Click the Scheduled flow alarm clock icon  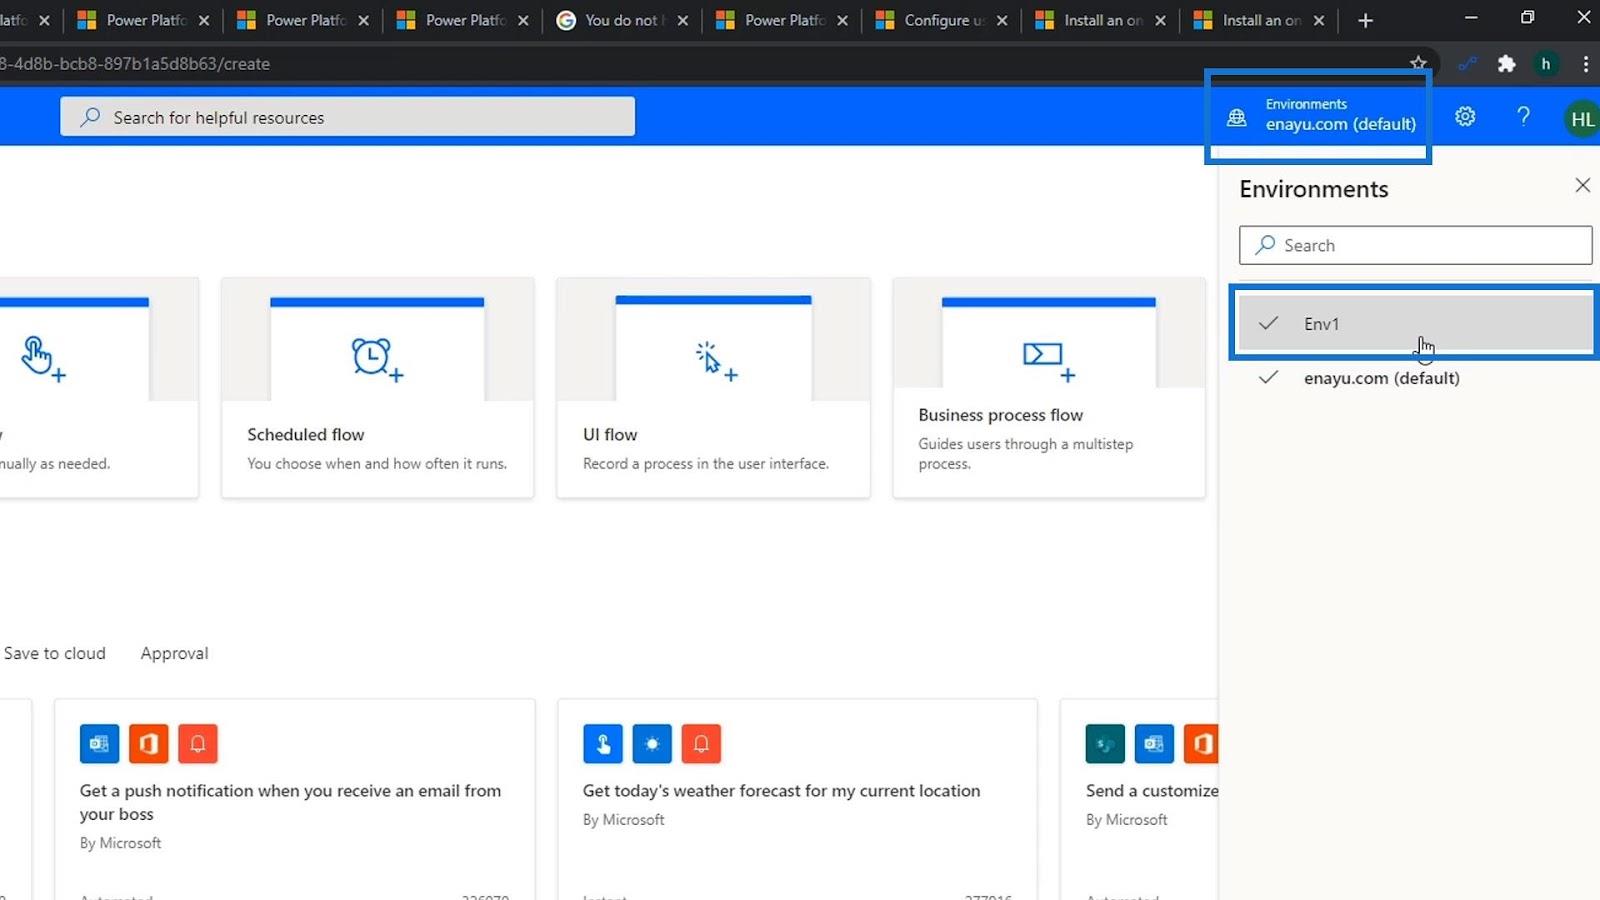[376, 358]
